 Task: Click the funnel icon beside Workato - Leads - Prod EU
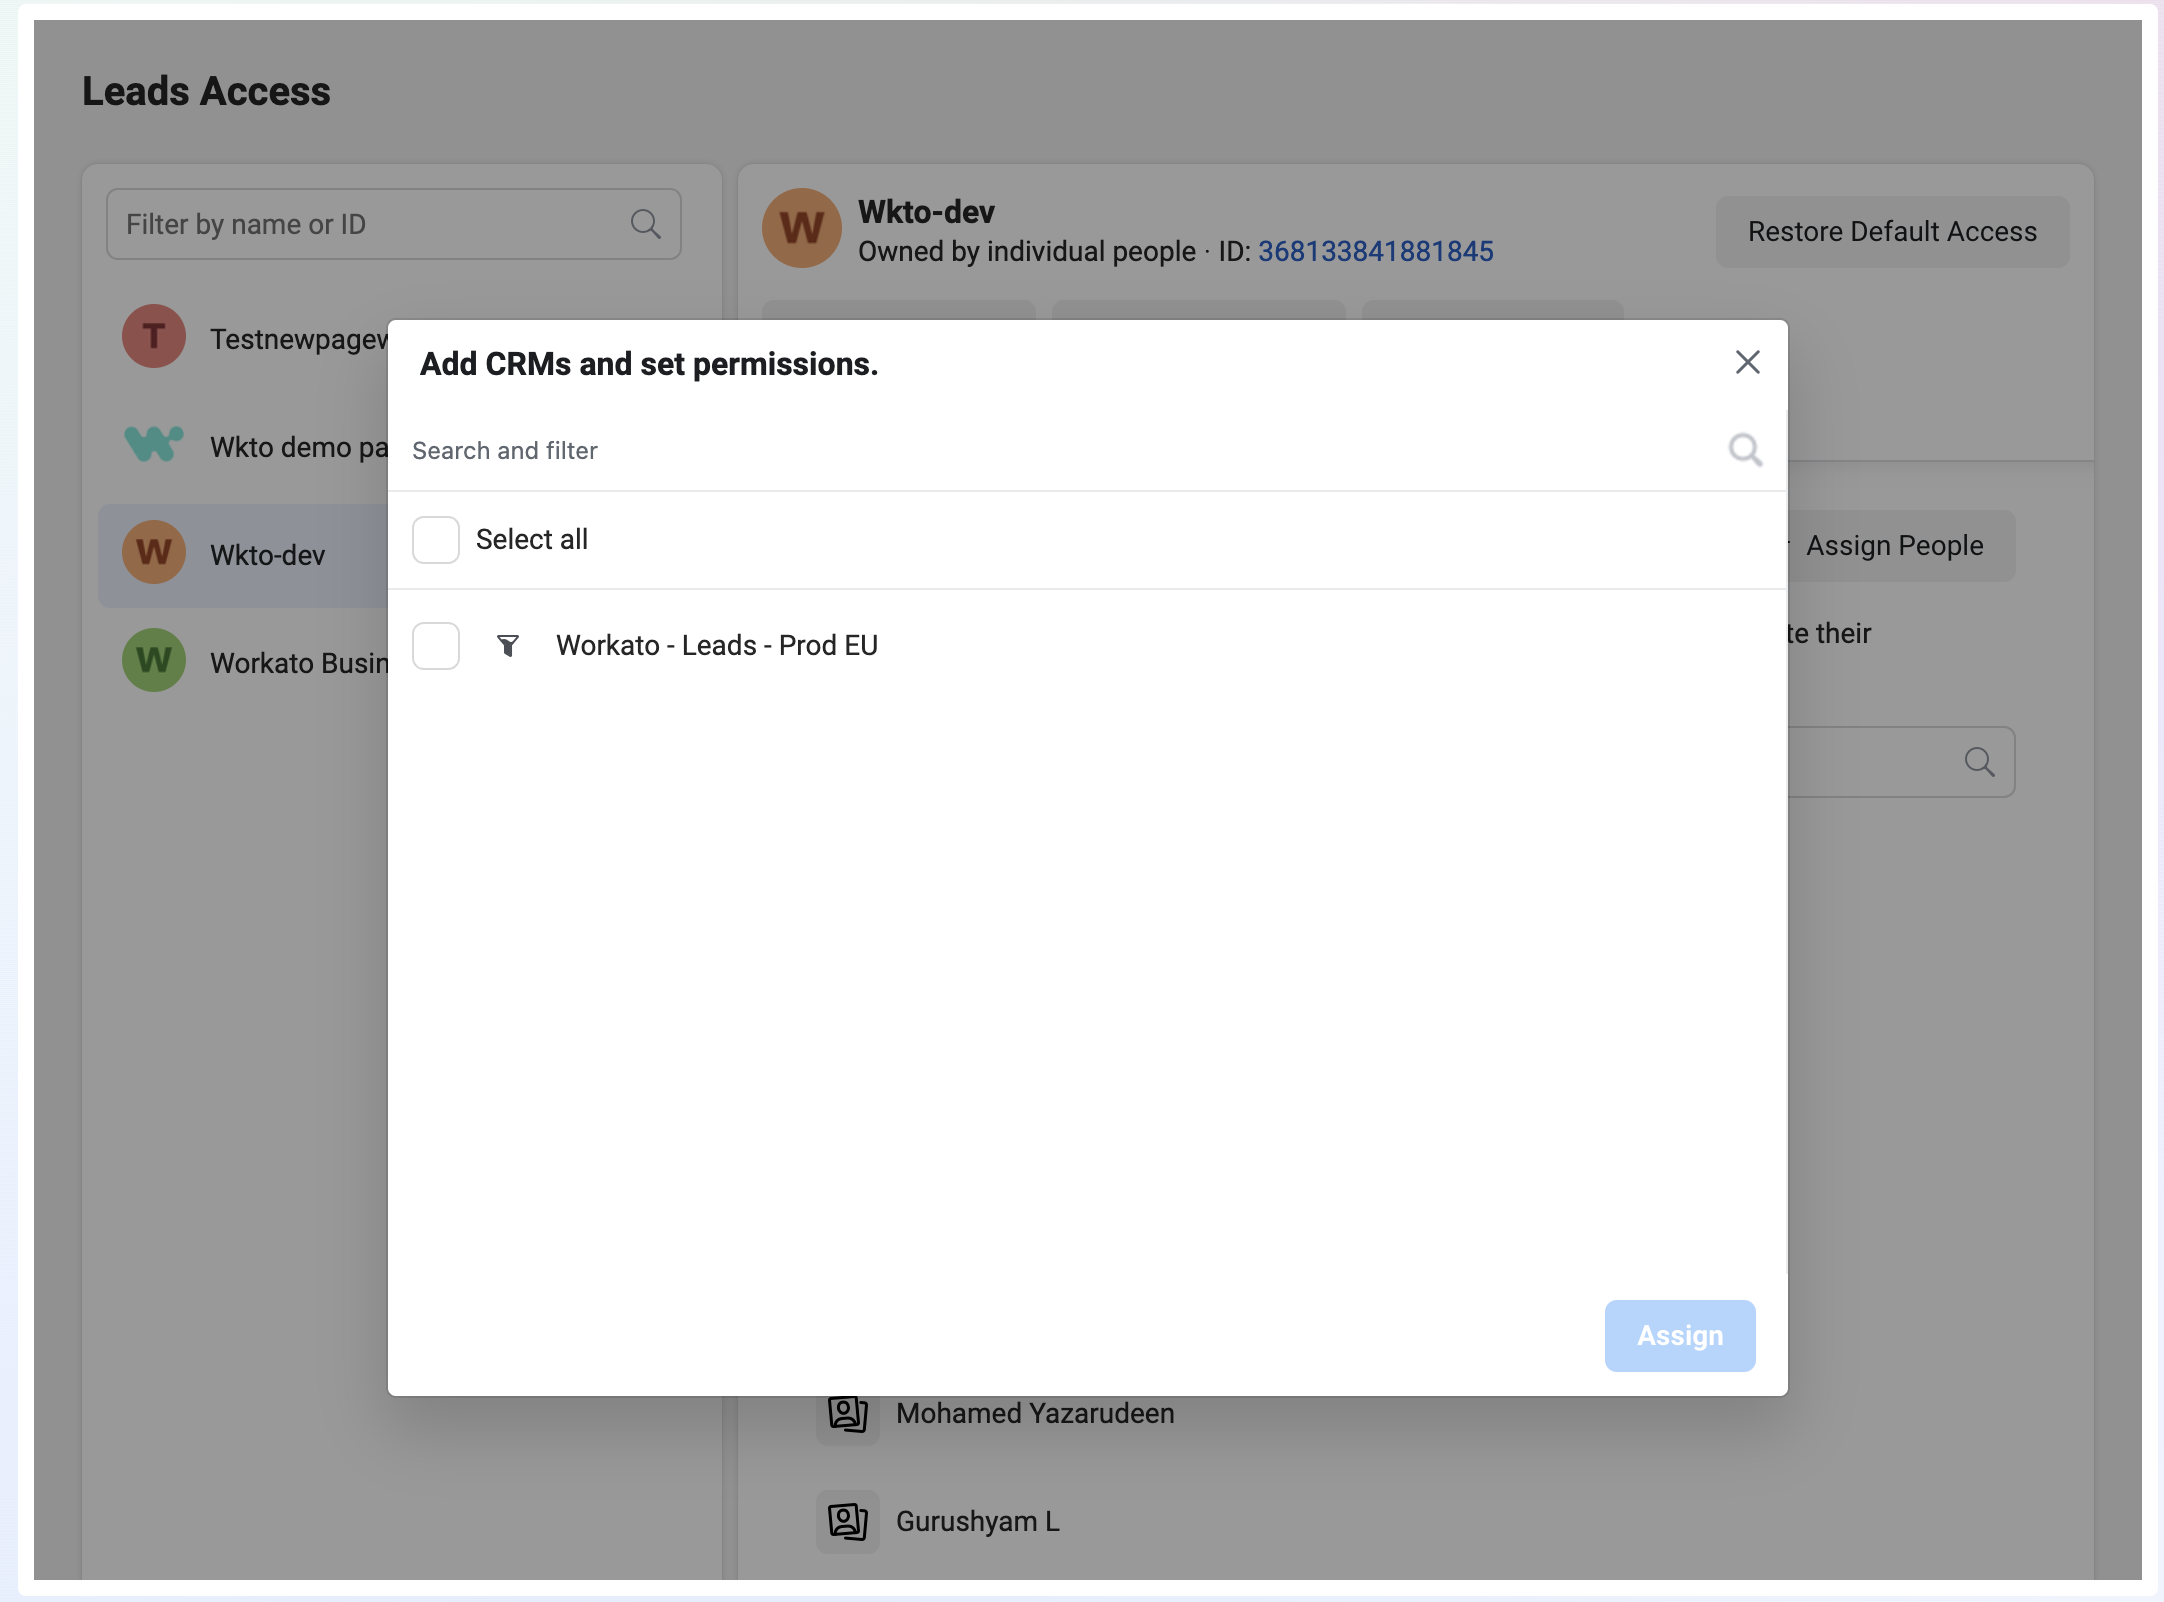pyautogui.click(x=510, y=646)
